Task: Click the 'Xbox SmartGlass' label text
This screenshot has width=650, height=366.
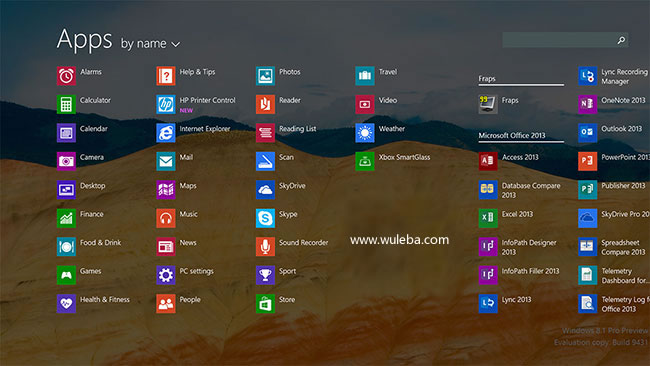Action: click(x=405, y=157)
